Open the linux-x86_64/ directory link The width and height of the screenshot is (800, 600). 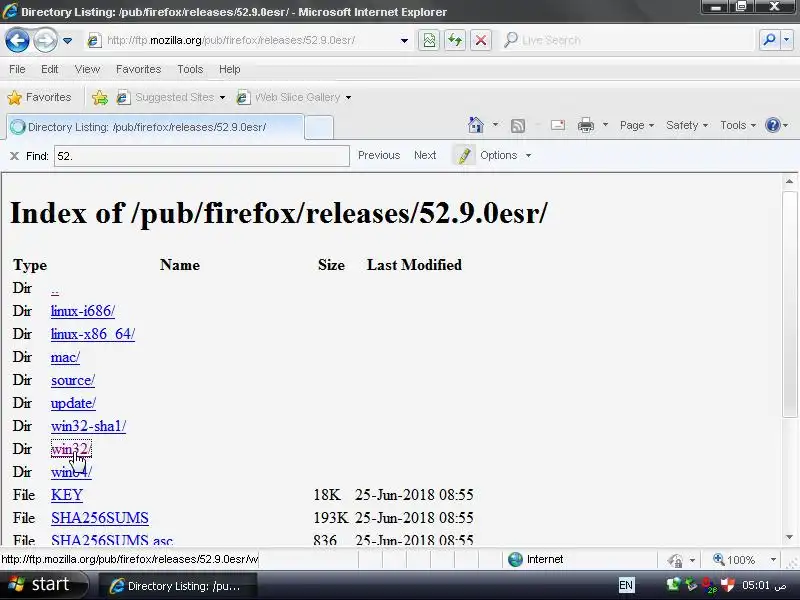[93, 334]
